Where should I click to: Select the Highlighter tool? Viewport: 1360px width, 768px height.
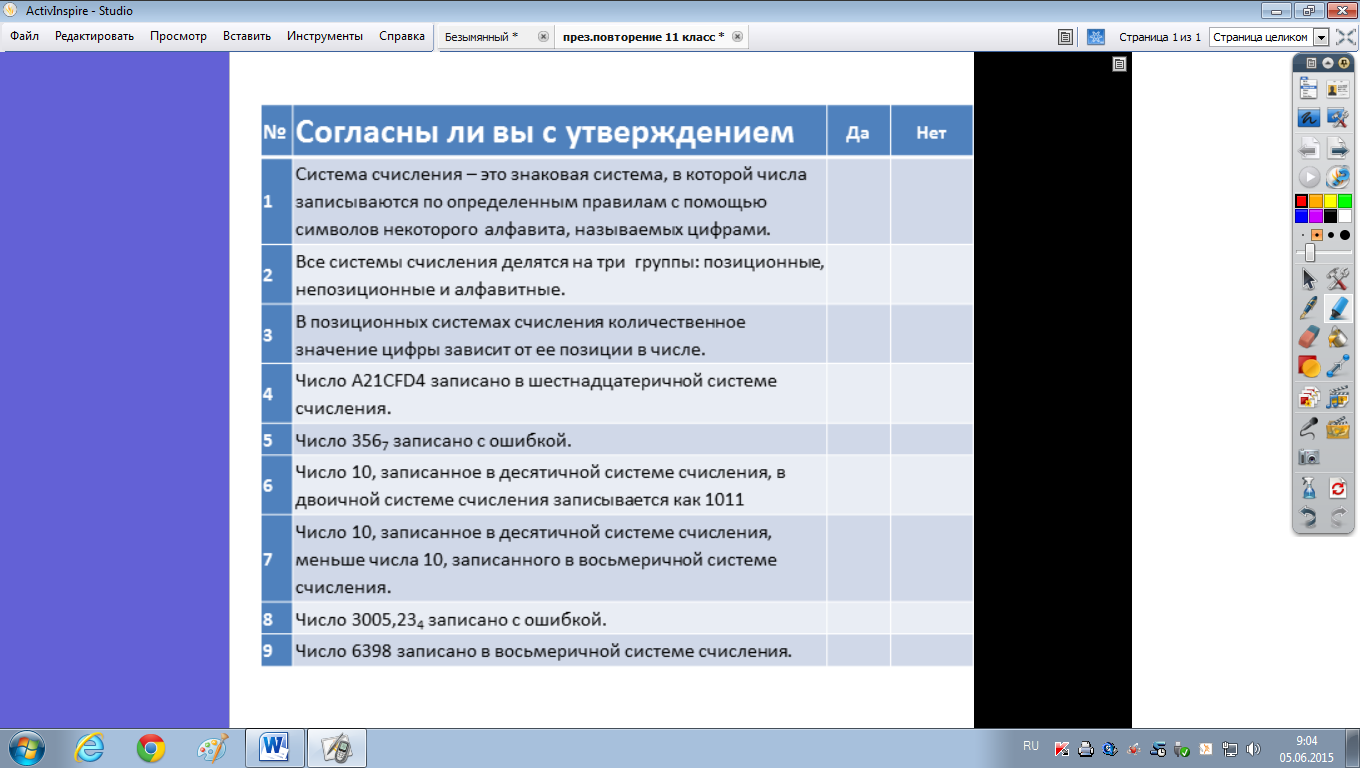click(x=1338, y=308)
